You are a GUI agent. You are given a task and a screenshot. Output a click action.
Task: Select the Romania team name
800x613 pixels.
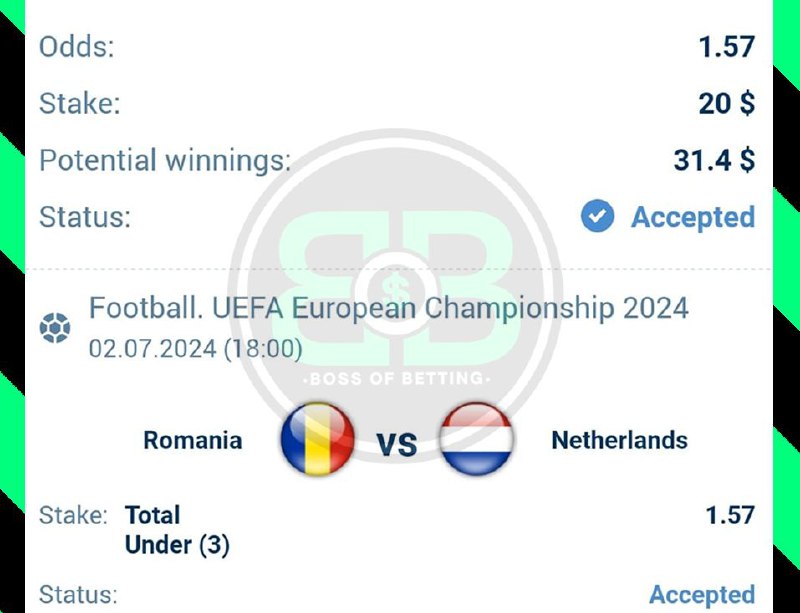[193, 440]
